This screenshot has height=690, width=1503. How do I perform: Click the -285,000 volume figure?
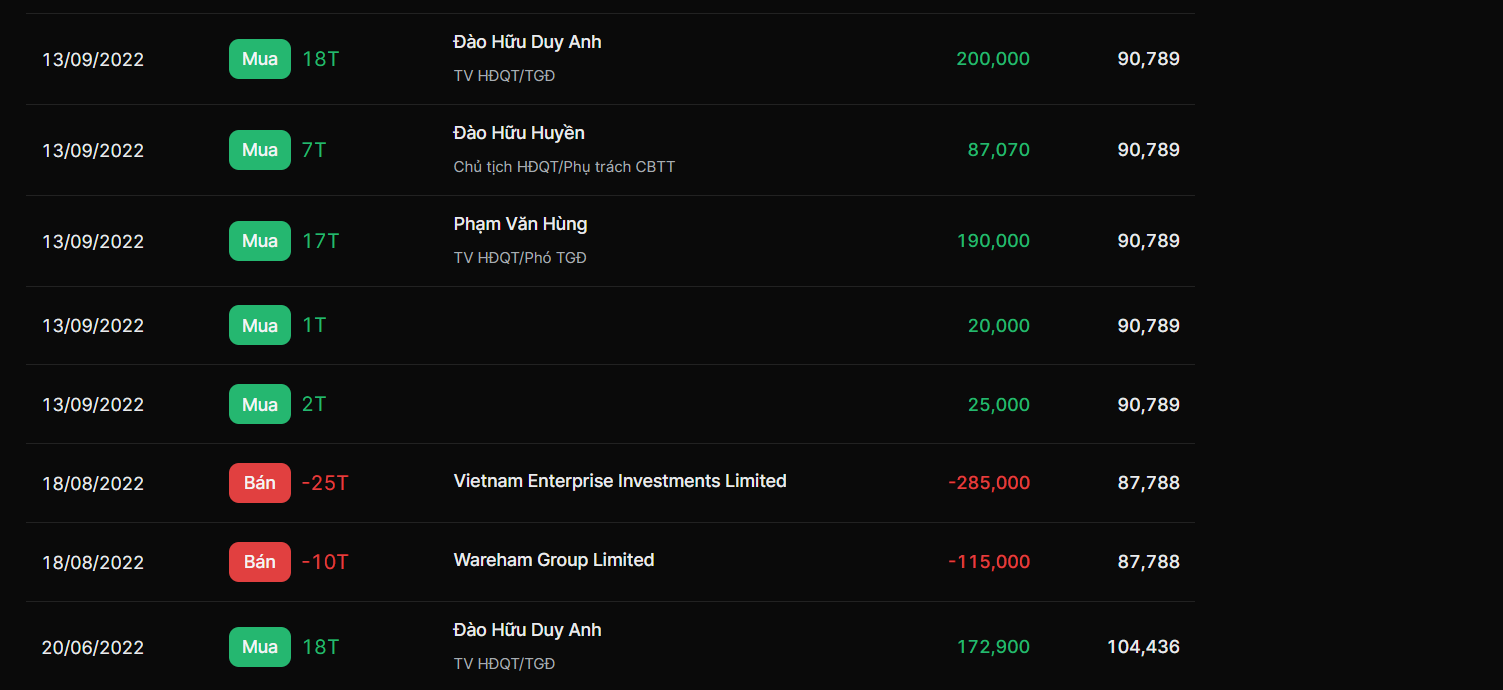(989, 483)
